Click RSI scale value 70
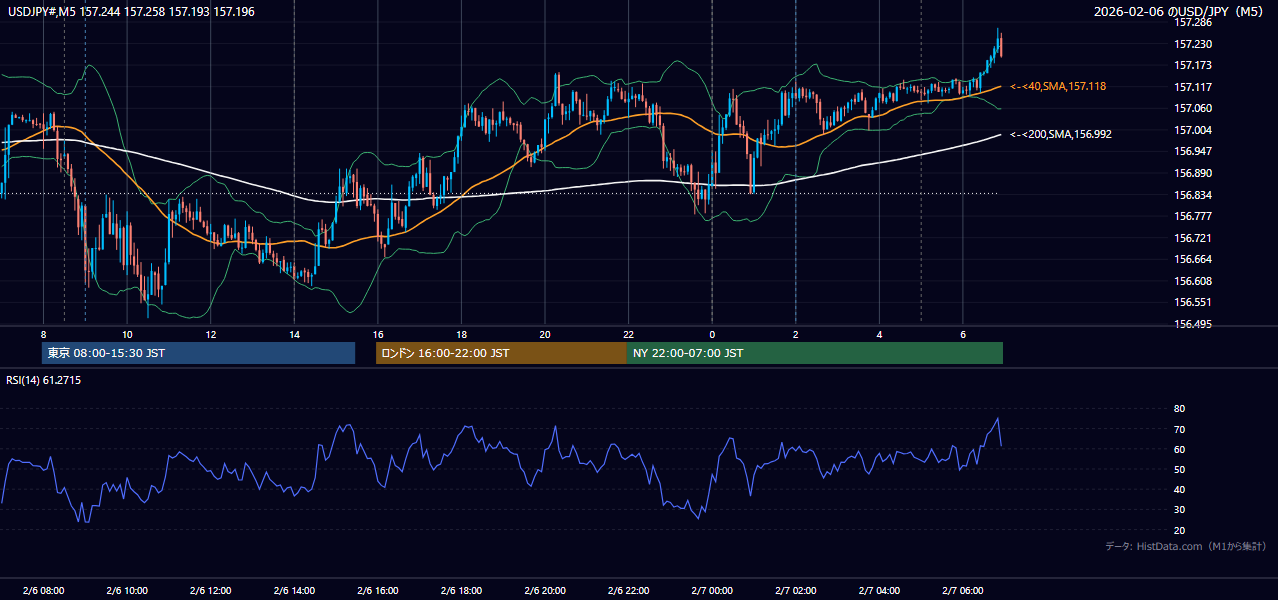Screen dimensions: 1278x600 click(x=1179, y=429)
